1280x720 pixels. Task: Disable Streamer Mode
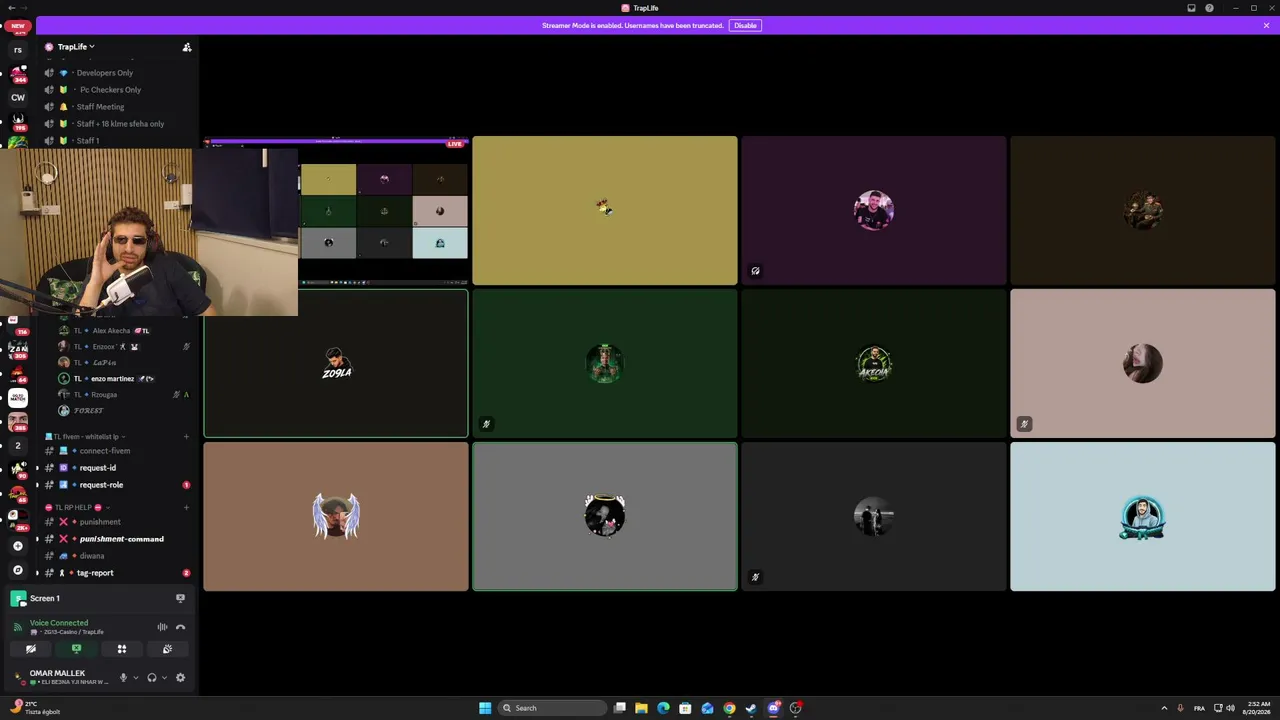[x=745, y=25]
